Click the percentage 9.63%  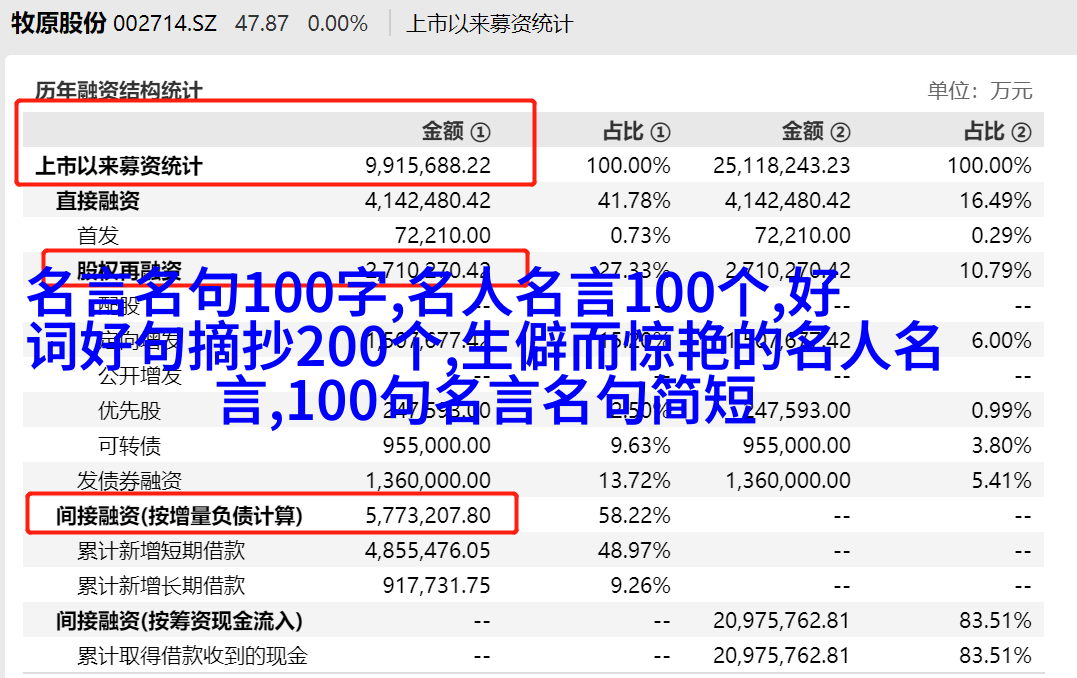pyautogui.click(x=640, y=446)
